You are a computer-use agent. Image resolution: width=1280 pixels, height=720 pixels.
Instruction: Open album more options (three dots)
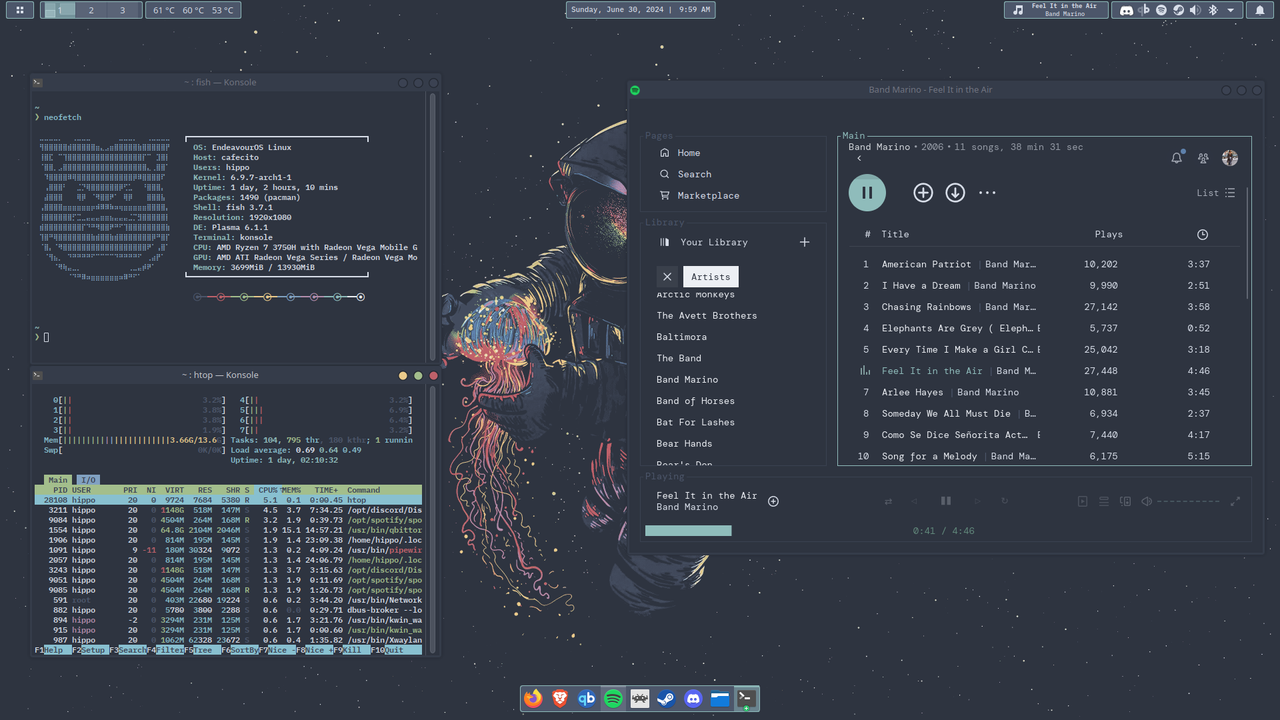(x=987, y=193)
